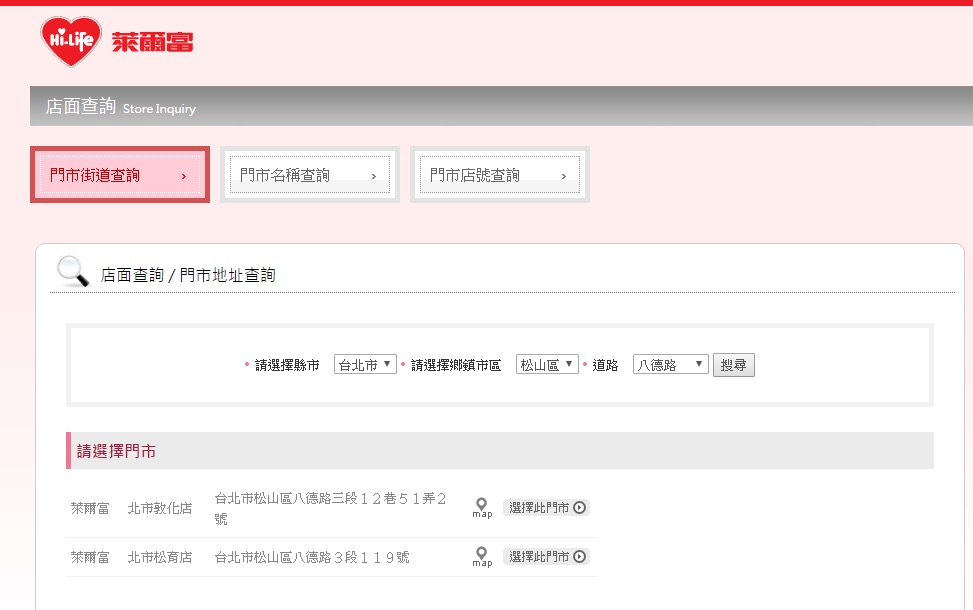Switch to the 門市街道查詢 tab

click(x=120, y=175)
